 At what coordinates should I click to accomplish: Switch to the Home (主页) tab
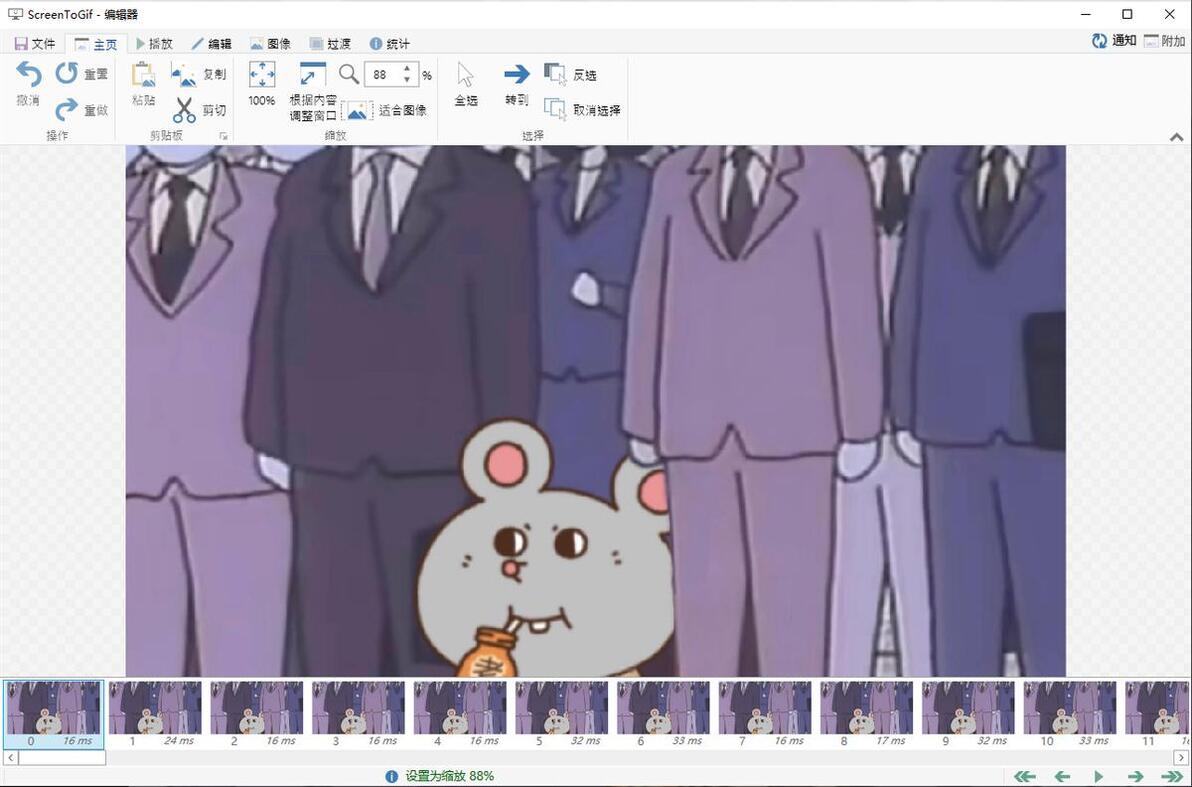point(96,44)
